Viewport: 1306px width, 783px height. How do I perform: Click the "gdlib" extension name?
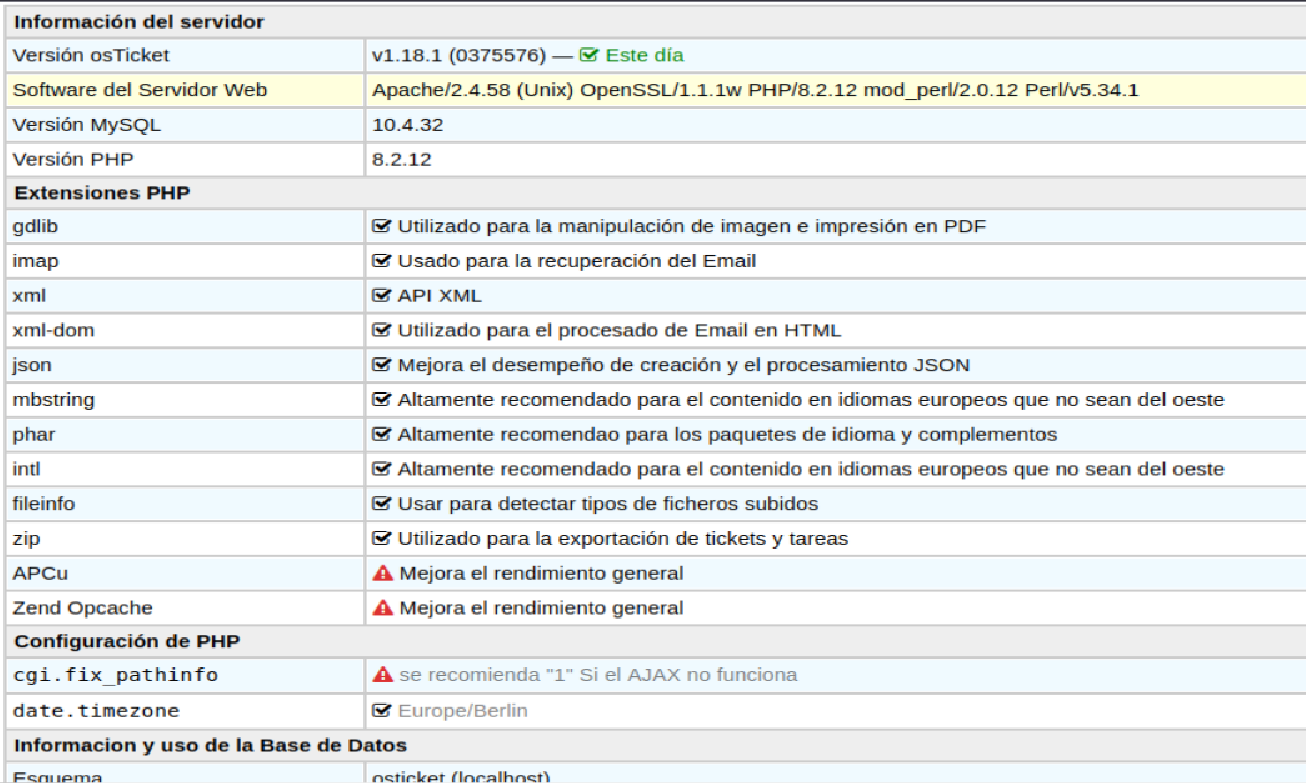point(35,227)
